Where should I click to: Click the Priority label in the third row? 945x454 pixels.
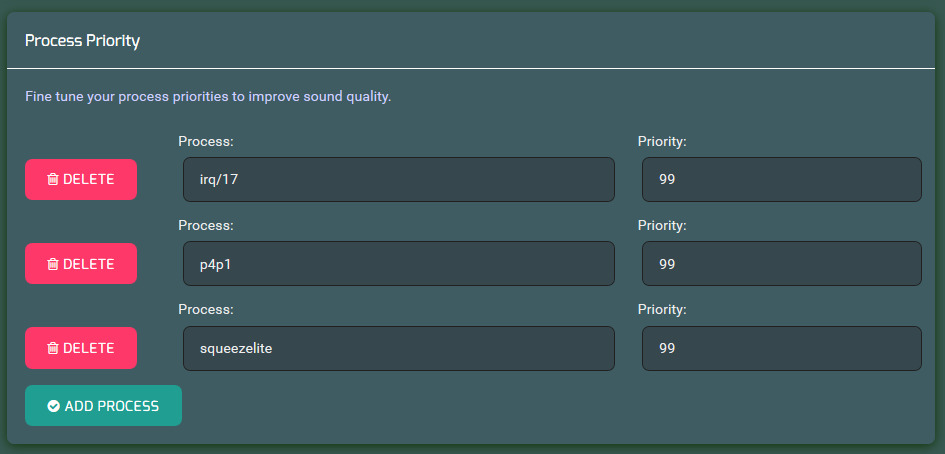pyautogui.click(x=662, y=310)
